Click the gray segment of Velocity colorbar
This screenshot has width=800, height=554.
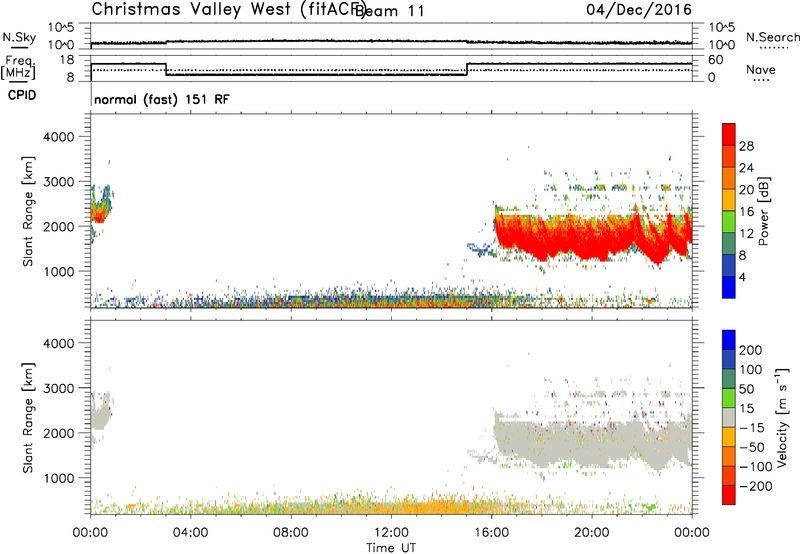[729, 417]
